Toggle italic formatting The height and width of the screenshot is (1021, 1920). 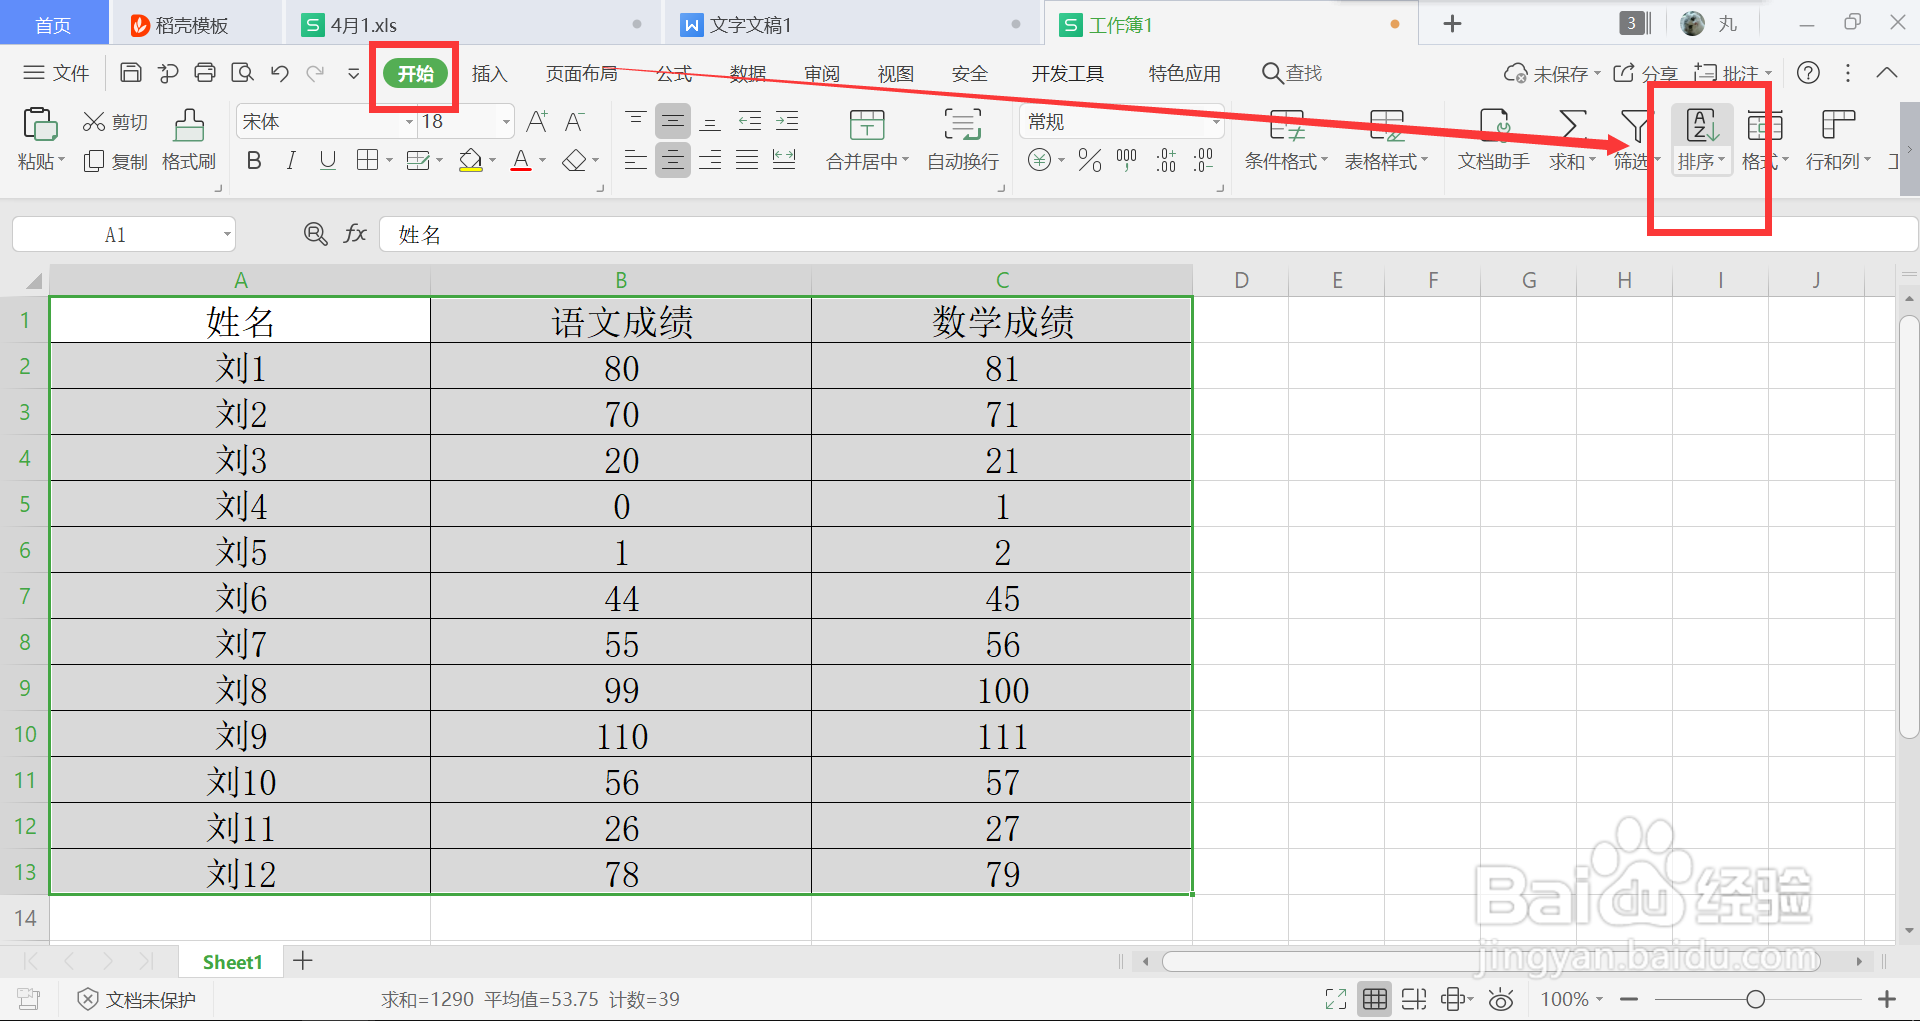pyautogui.click(x=290, y=160)
